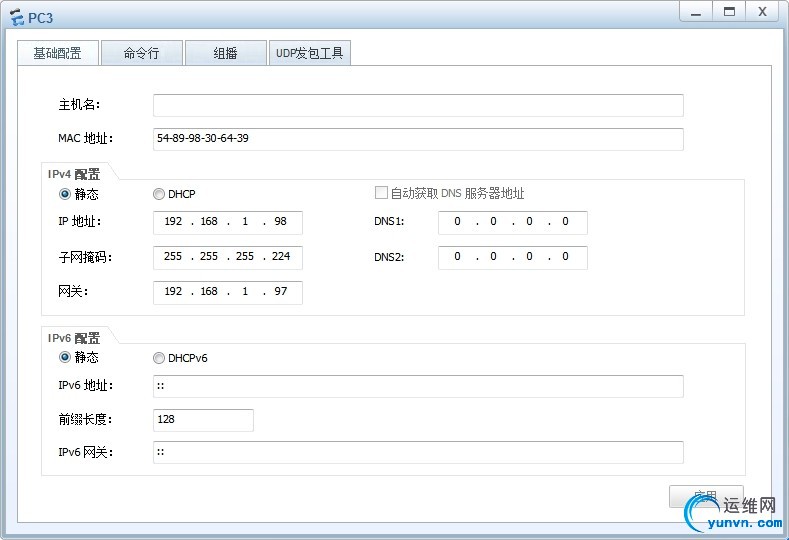Screen dimensions: 789x540
Task: Click the 前缀长度 field showing 128
Action: click(x=203, y=420)
